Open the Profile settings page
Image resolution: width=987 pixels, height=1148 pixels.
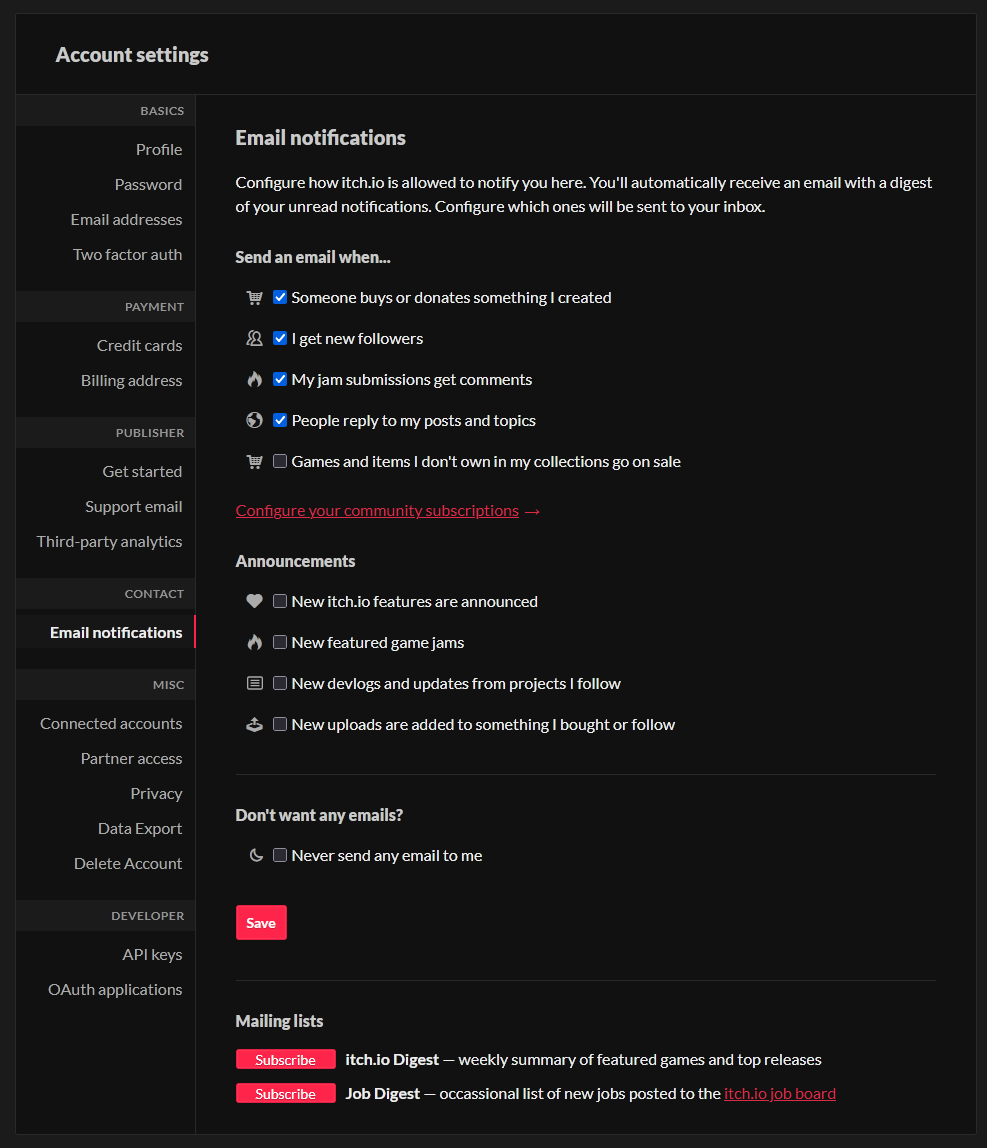(159, 149)
